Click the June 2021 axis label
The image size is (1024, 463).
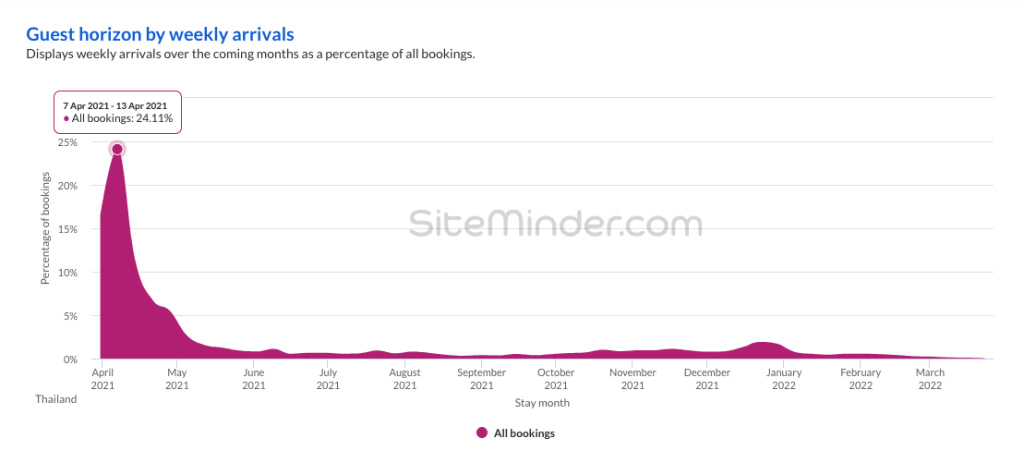point(253,378)
